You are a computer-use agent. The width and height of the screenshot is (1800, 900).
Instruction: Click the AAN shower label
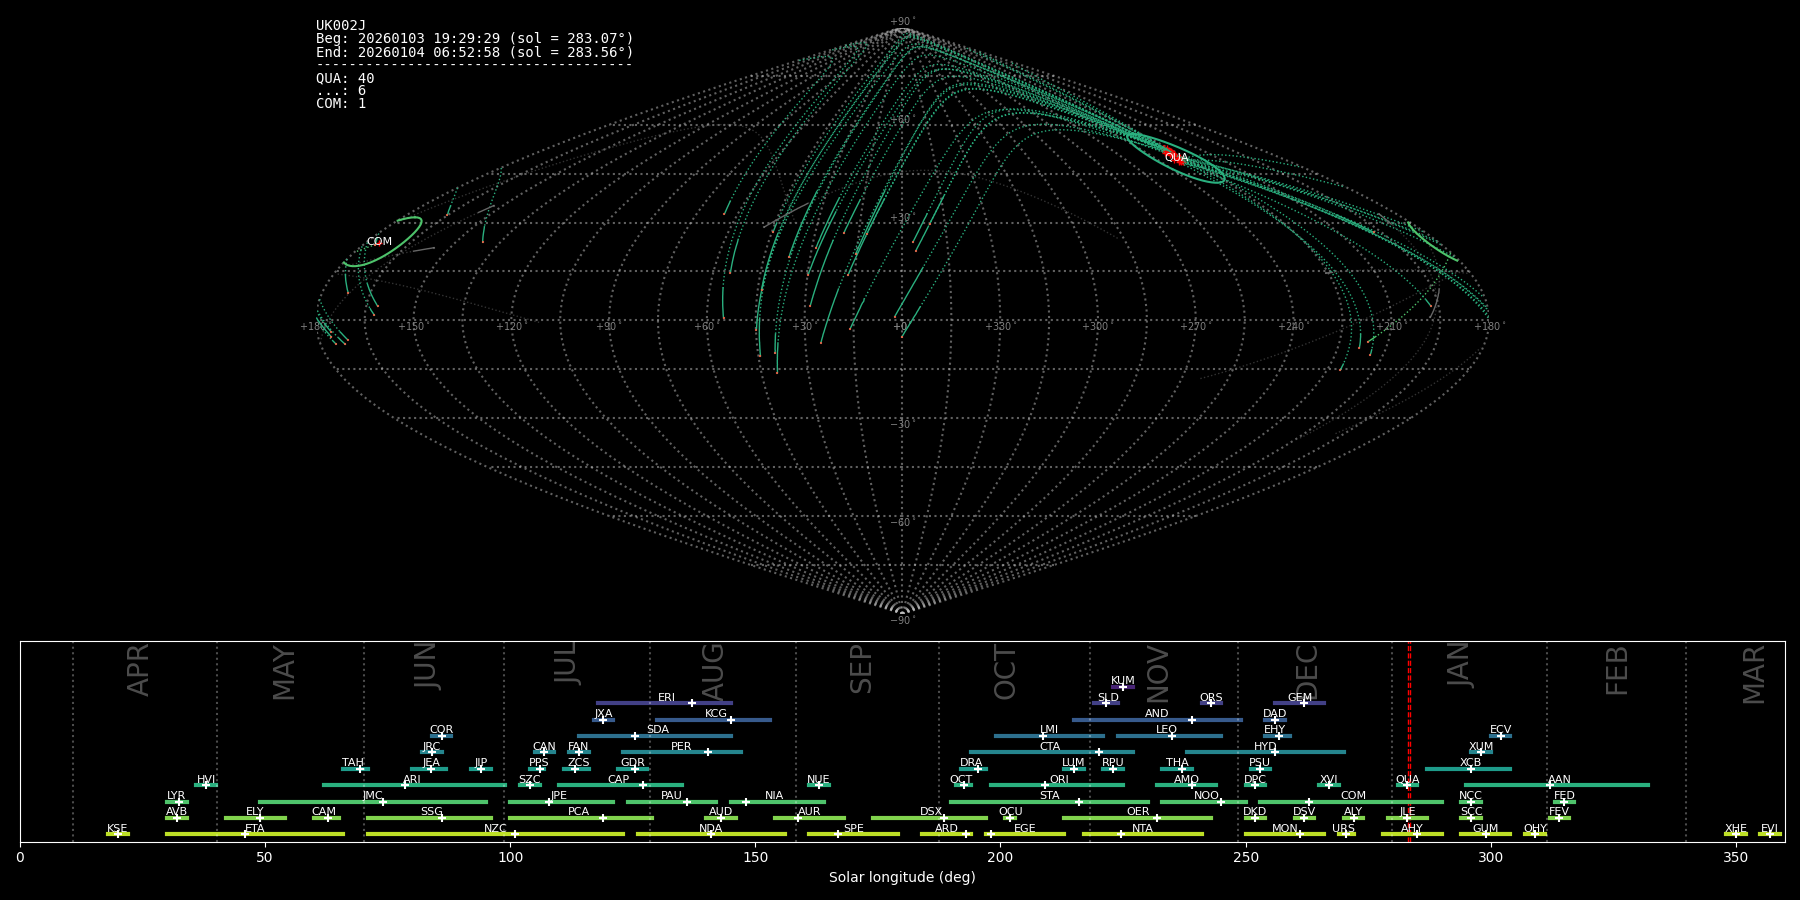coord(1559,780)
